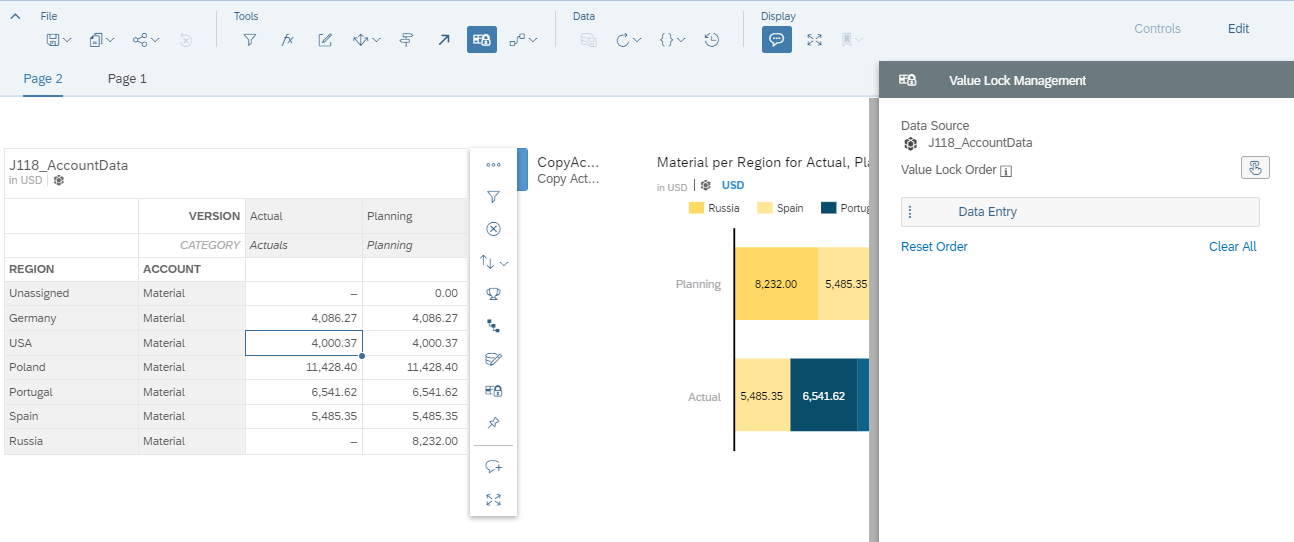Viewport: 1294px width, 542px height.
Task: Click the hierarchy drill icon in table menu
Action: [493, 326]
